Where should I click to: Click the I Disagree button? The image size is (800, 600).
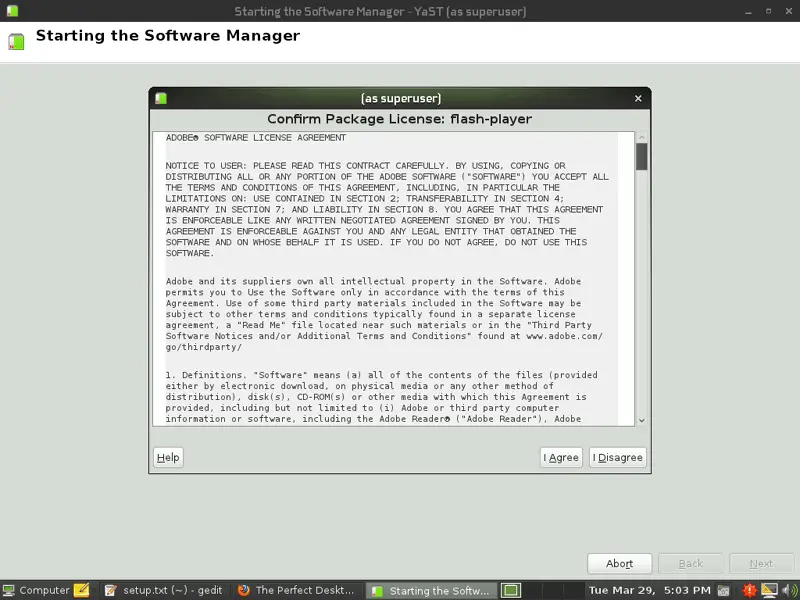click(617, 458)
